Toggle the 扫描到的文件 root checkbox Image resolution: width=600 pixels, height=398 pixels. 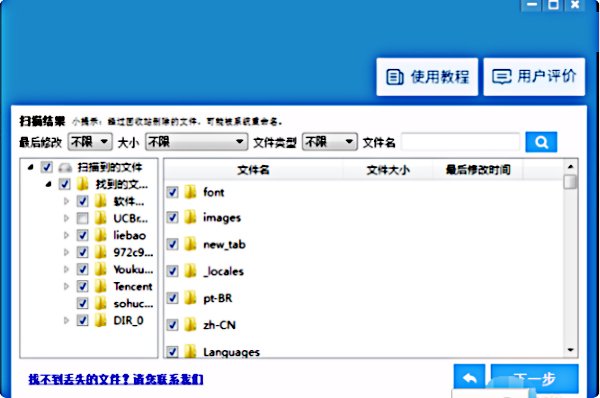[47, 167]
